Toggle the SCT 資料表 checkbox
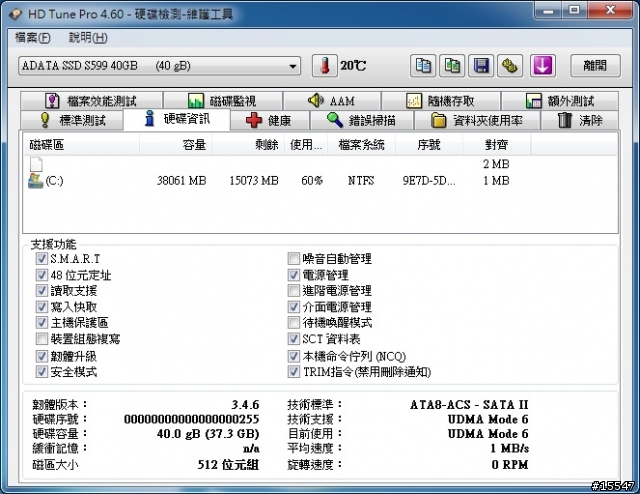 [x=293, y=339]
